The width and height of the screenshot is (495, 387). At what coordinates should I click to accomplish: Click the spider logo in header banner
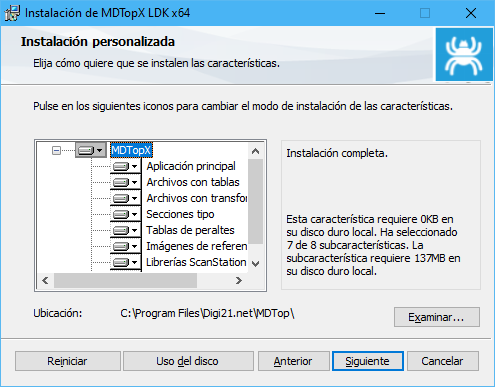click(464, 55)
